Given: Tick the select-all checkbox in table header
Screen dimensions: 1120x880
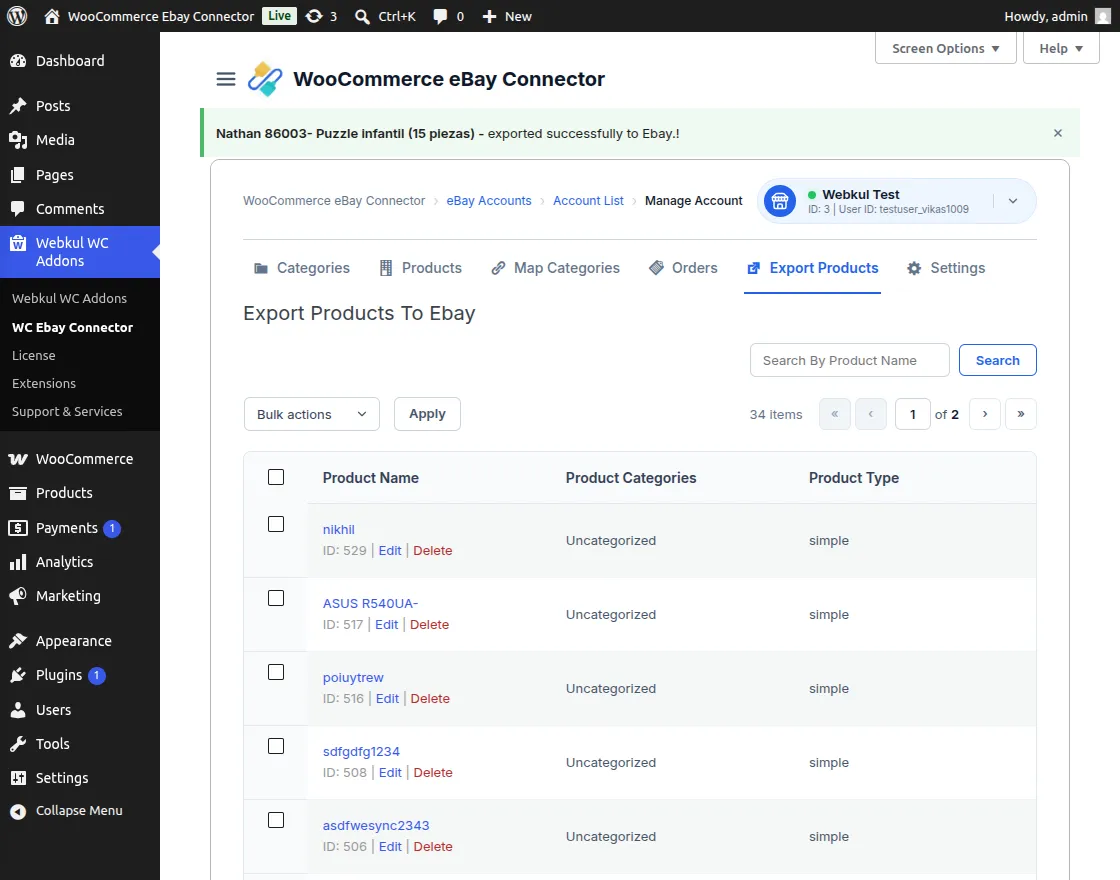Looking at the screenshot, I should point(276,477).
